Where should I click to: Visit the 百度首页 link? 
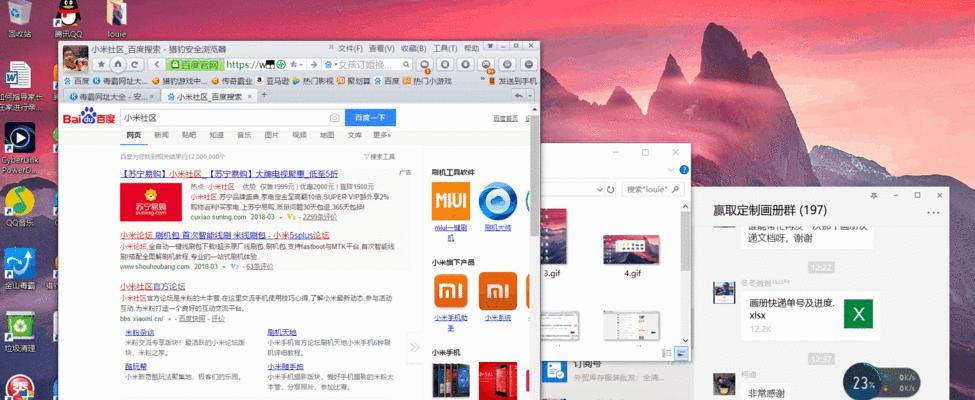pos(506,118)
